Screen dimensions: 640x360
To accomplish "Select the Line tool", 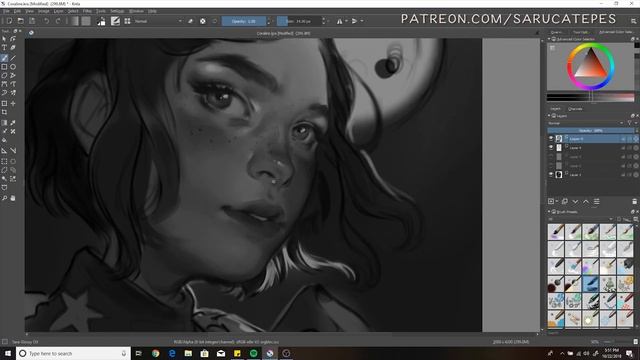I will click(13, 58).
